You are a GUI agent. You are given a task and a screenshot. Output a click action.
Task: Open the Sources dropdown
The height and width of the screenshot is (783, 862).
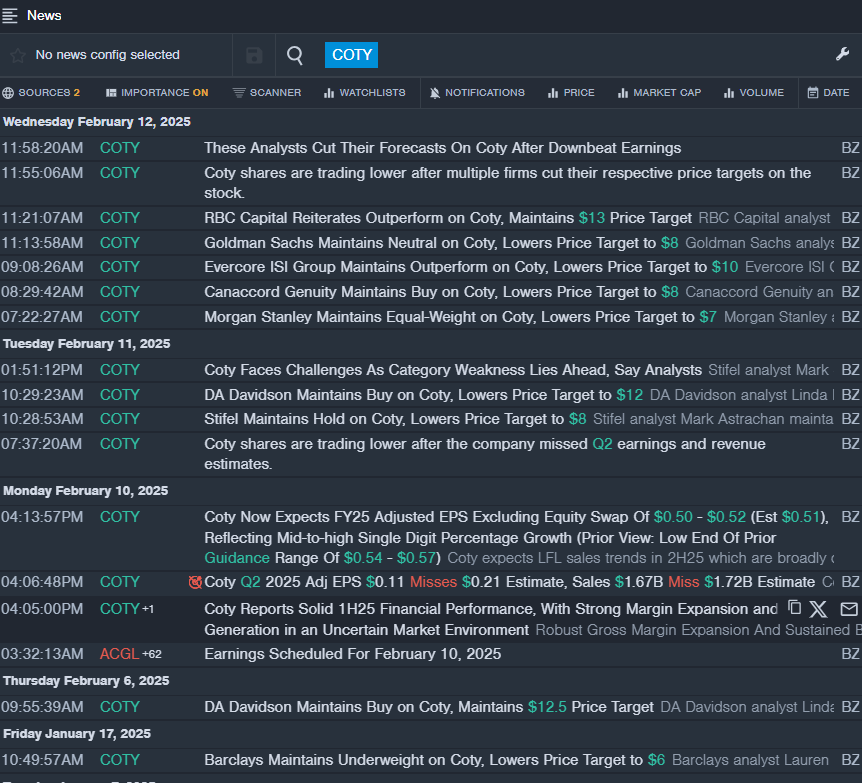[x=41, y=93]
